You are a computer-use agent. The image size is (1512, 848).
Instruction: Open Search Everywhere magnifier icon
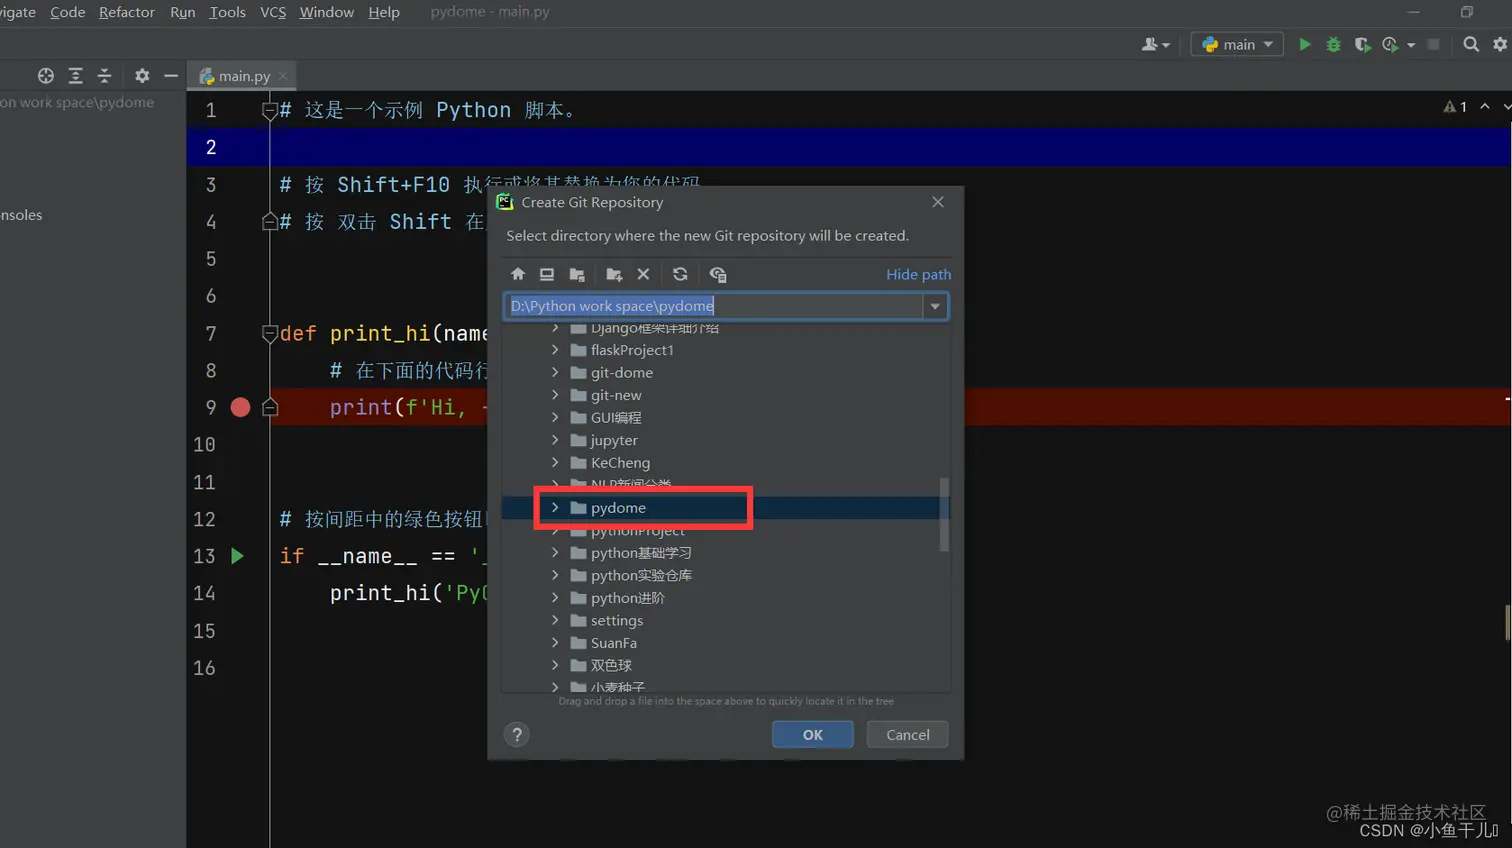1471,44
